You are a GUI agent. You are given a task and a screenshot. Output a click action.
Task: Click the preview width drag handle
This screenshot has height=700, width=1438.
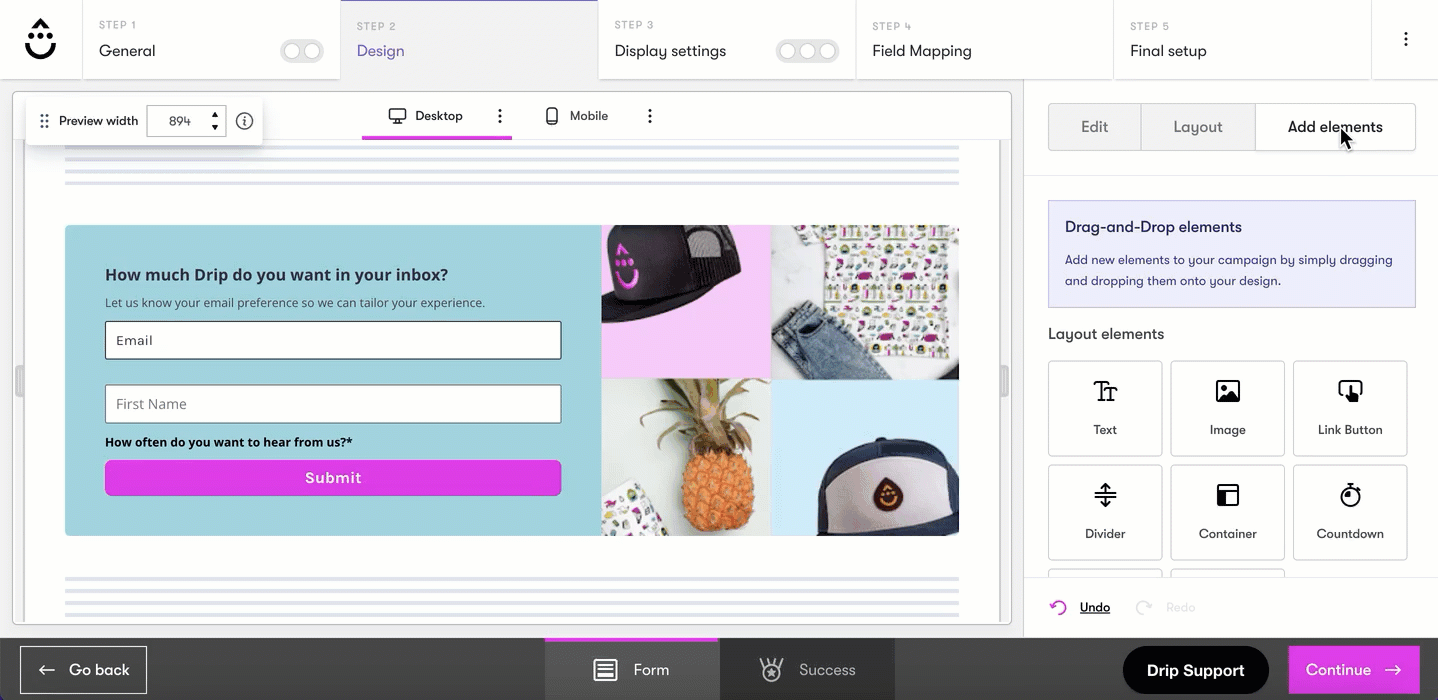(x=44, y=121)
